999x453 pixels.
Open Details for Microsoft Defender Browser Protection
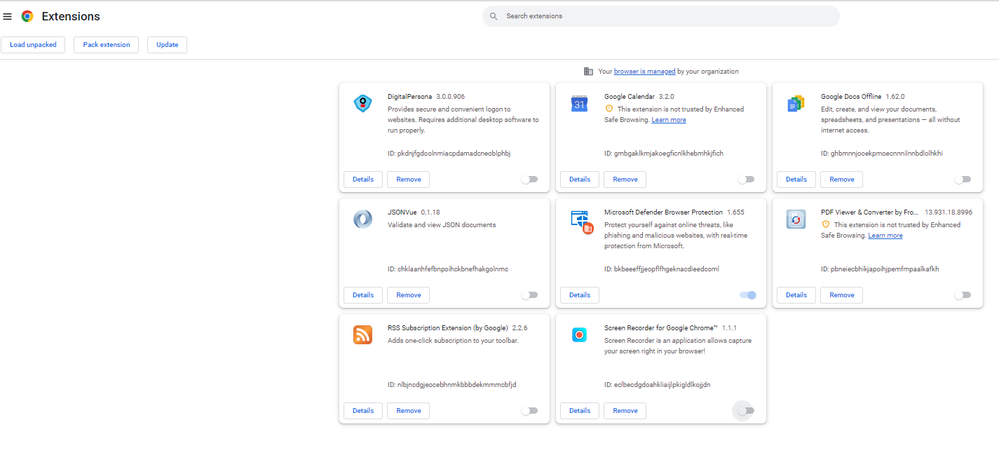(580, 295)
